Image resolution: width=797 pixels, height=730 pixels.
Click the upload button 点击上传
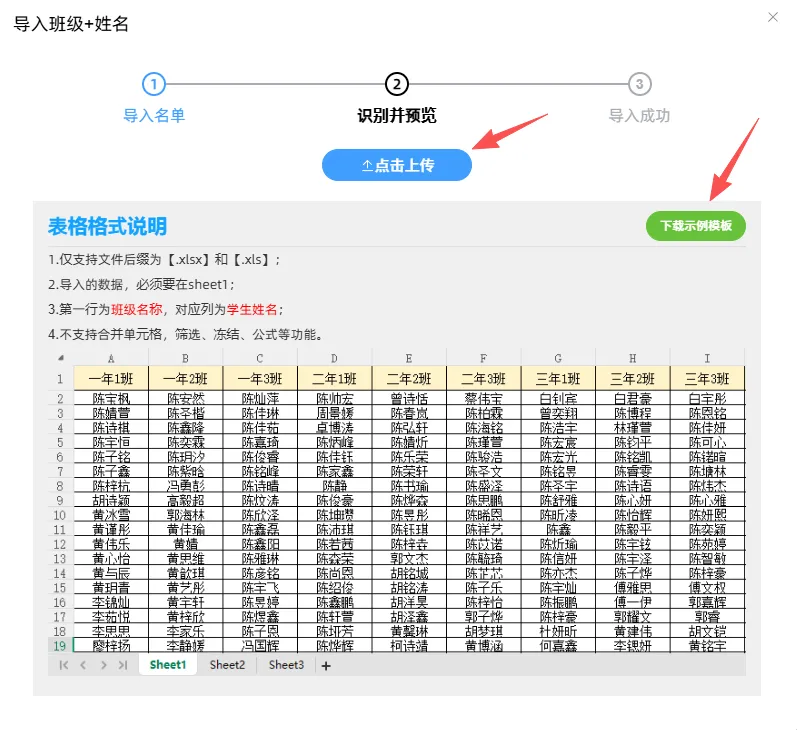pyautogui.click(x=396, y=165)
